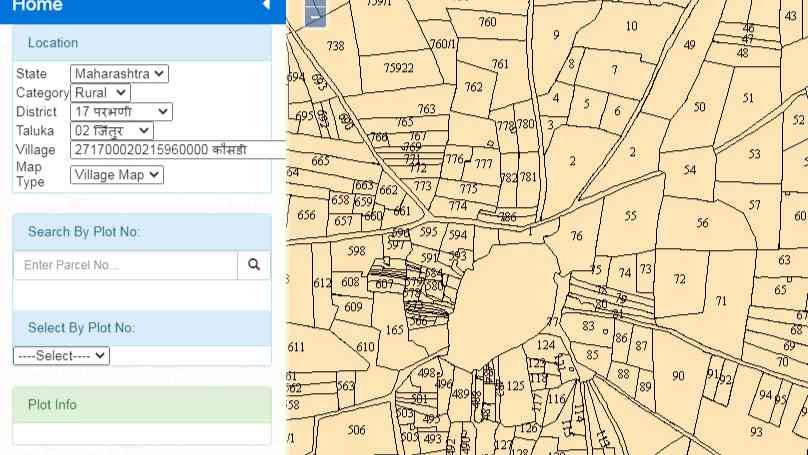Screen dimensions: 808x455
Task: Open the Select By Plot No dropdown
Action: tap(61, 356)
